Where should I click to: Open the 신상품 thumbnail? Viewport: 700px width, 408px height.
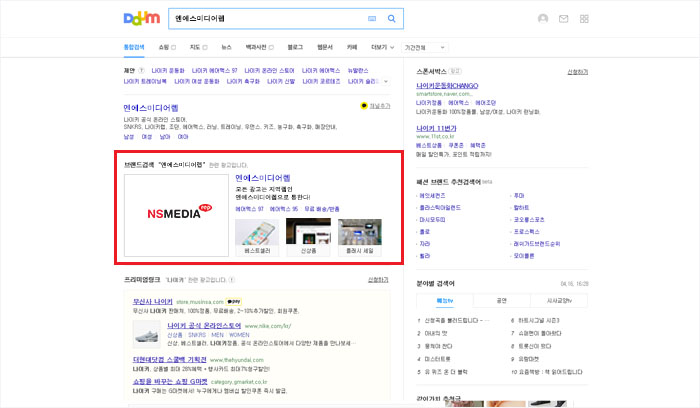tap(308, 237)
